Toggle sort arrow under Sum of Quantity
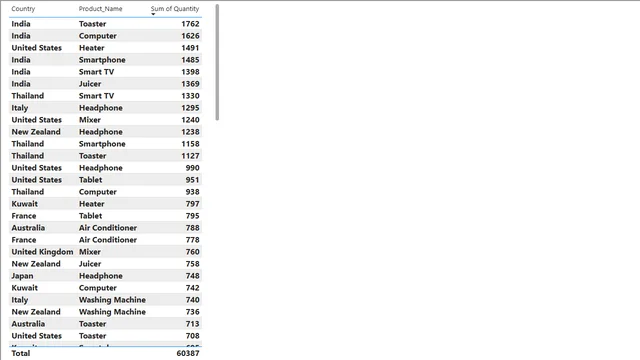This screenshot has height=360, width=640. pyautogui.click(x=153, y=14)
